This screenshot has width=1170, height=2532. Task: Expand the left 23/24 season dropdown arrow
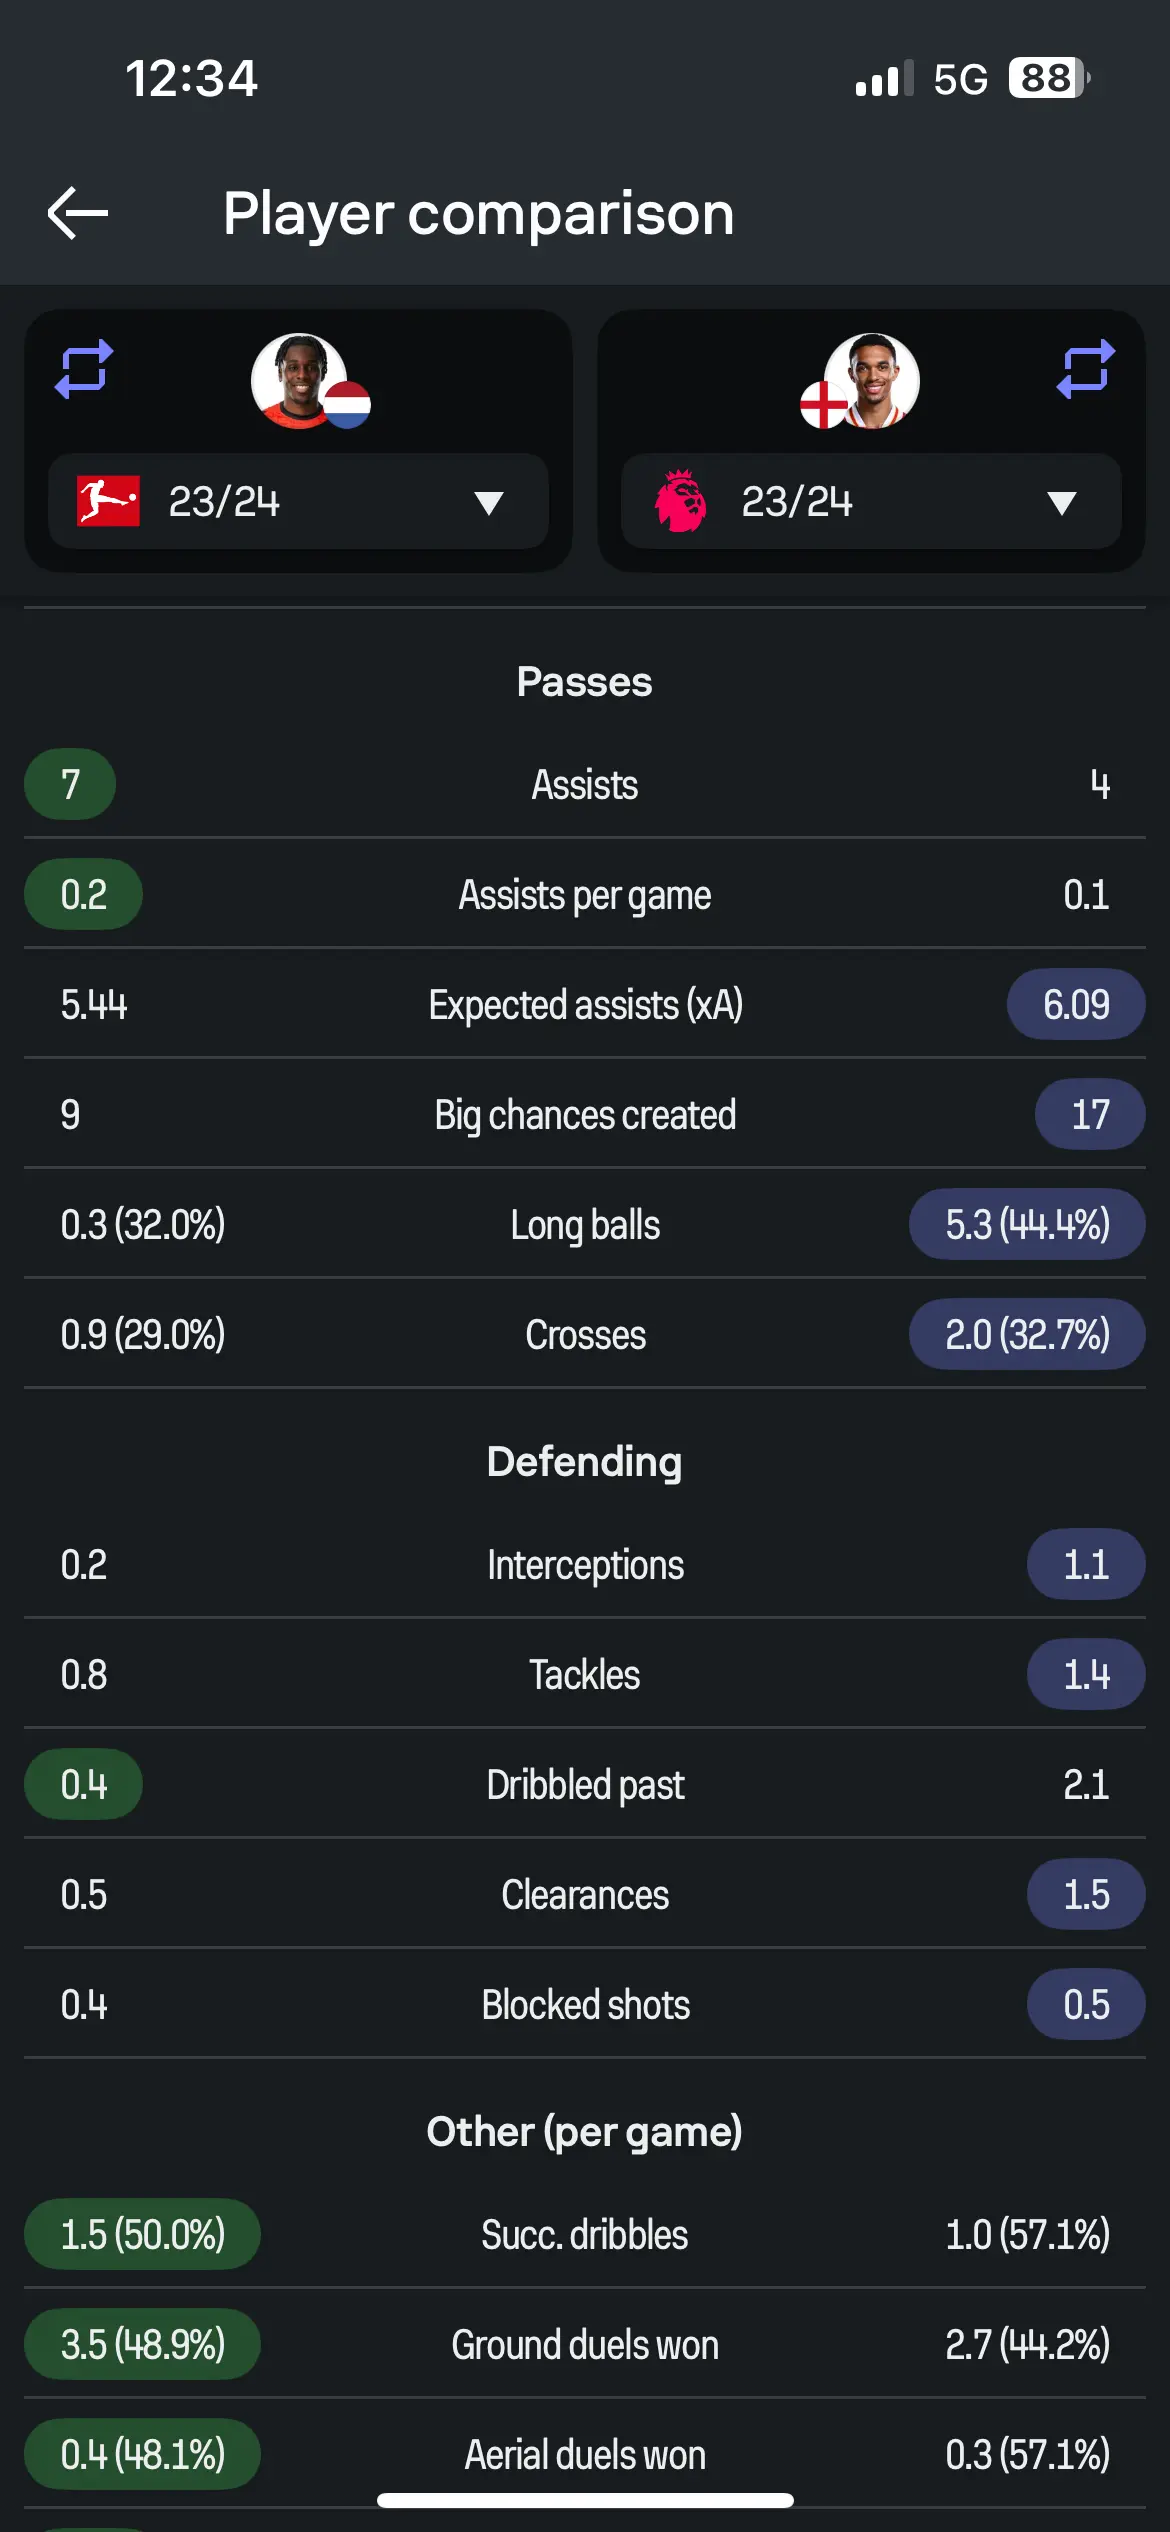point(489,502)
